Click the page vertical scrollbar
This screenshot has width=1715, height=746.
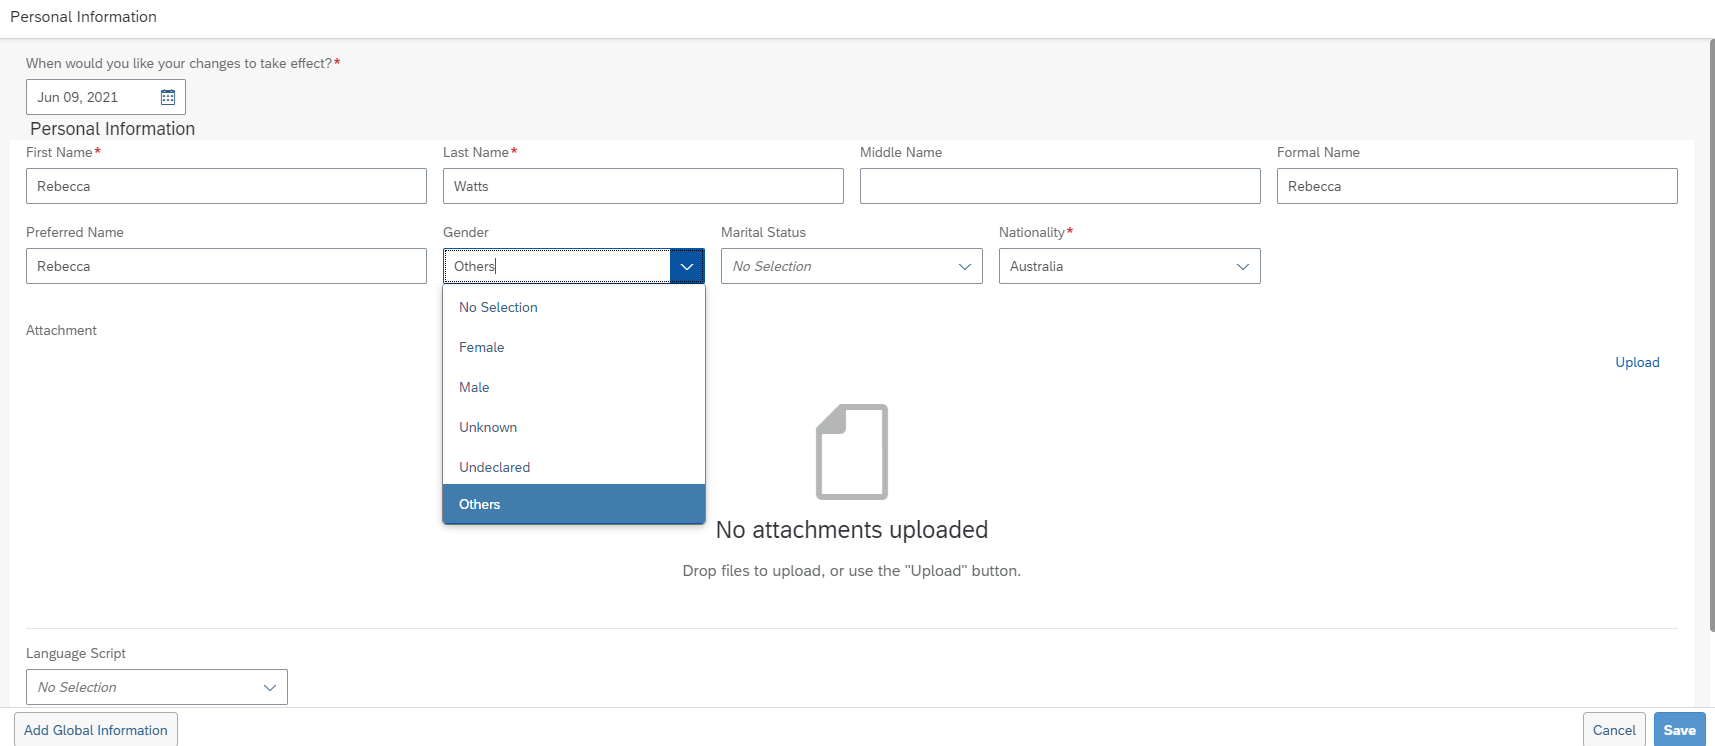[1712, 335]
